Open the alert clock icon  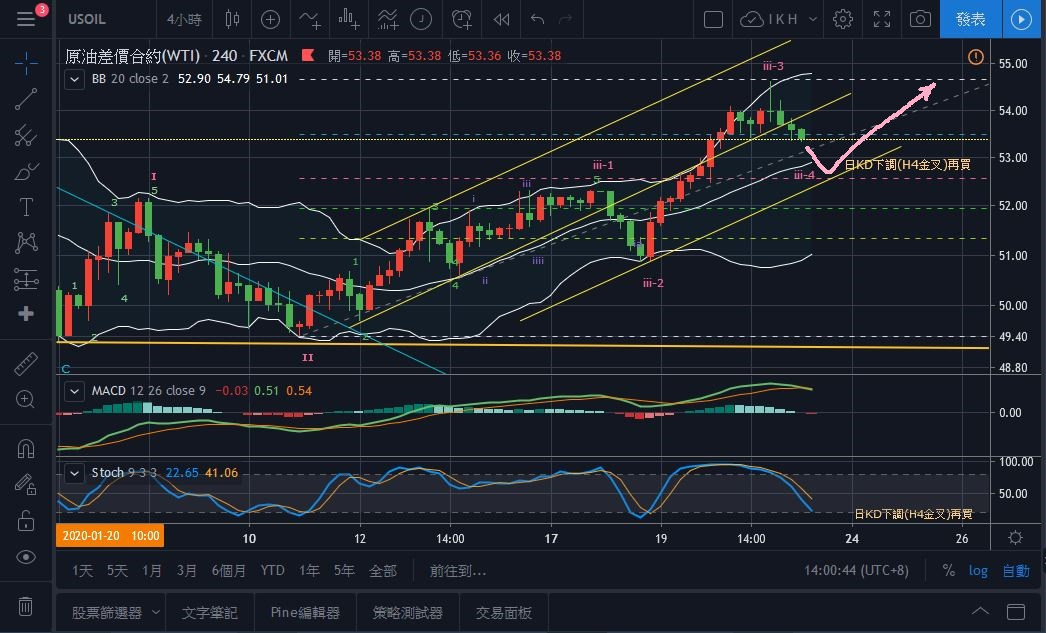coord(461,19)
